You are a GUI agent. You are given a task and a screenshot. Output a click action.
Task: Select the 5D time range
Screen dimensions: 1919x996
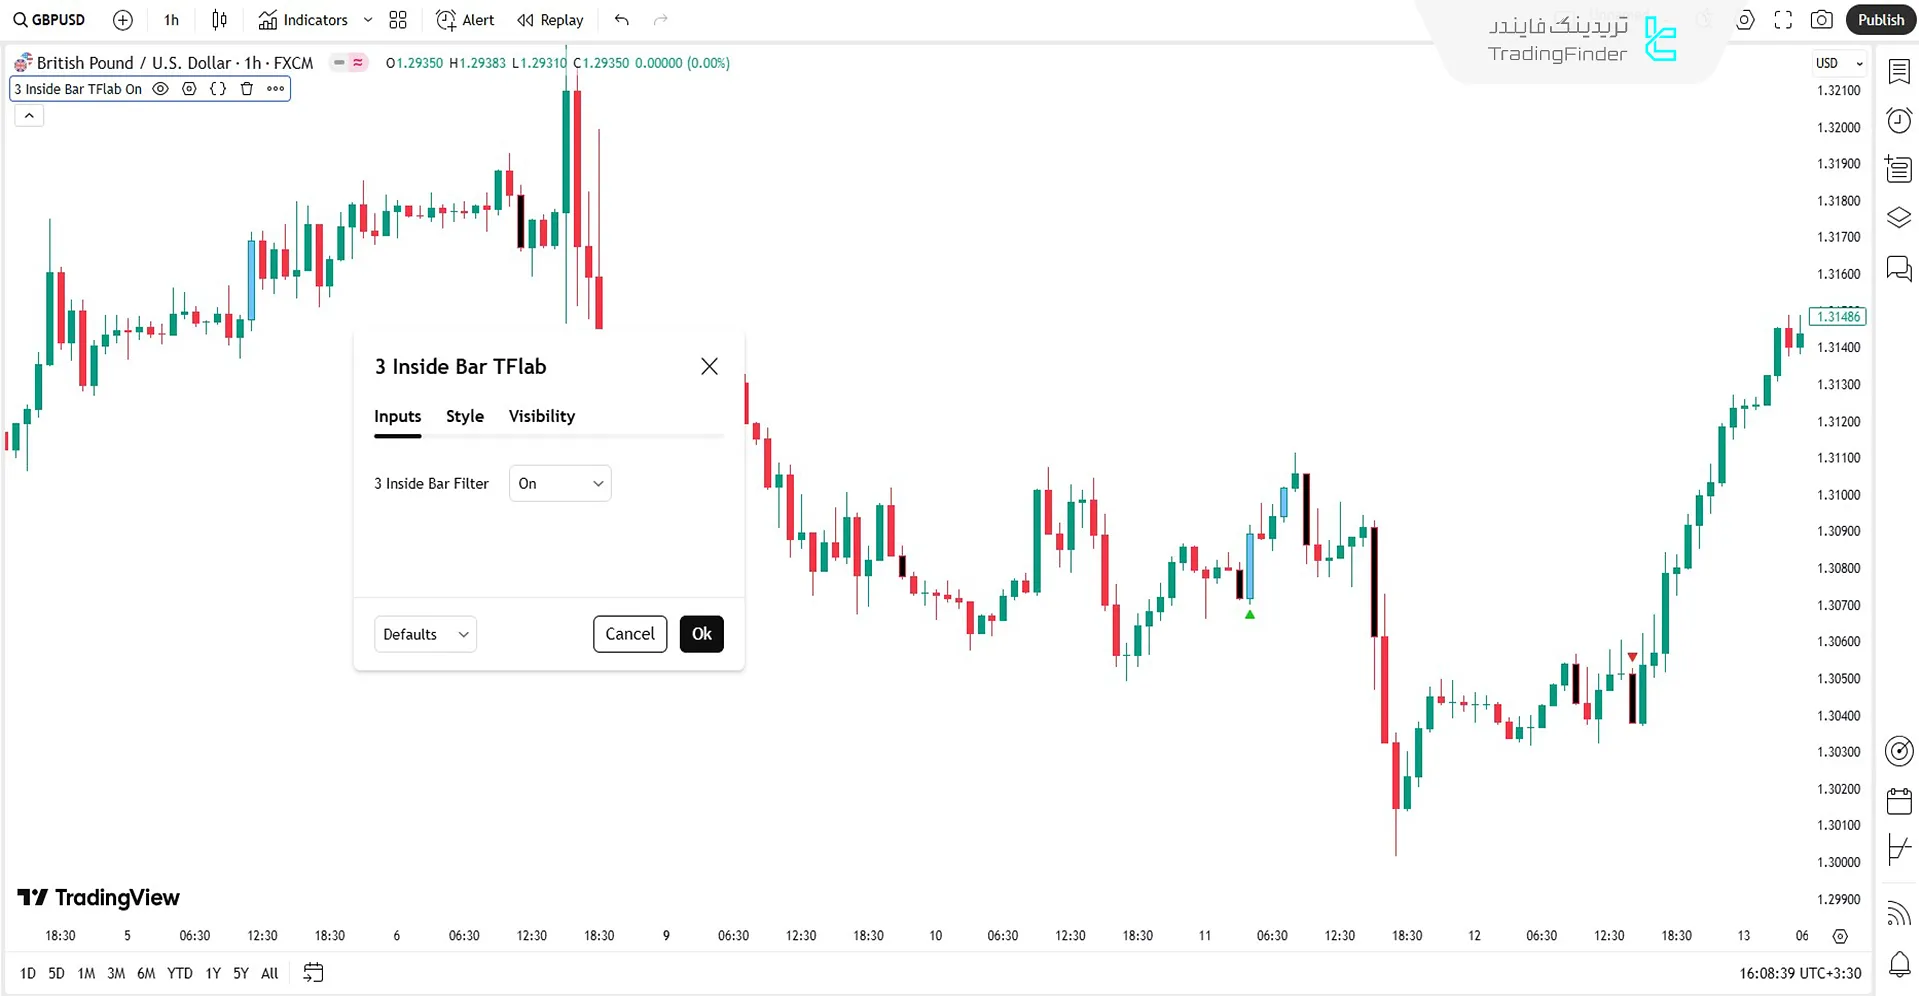56,973
